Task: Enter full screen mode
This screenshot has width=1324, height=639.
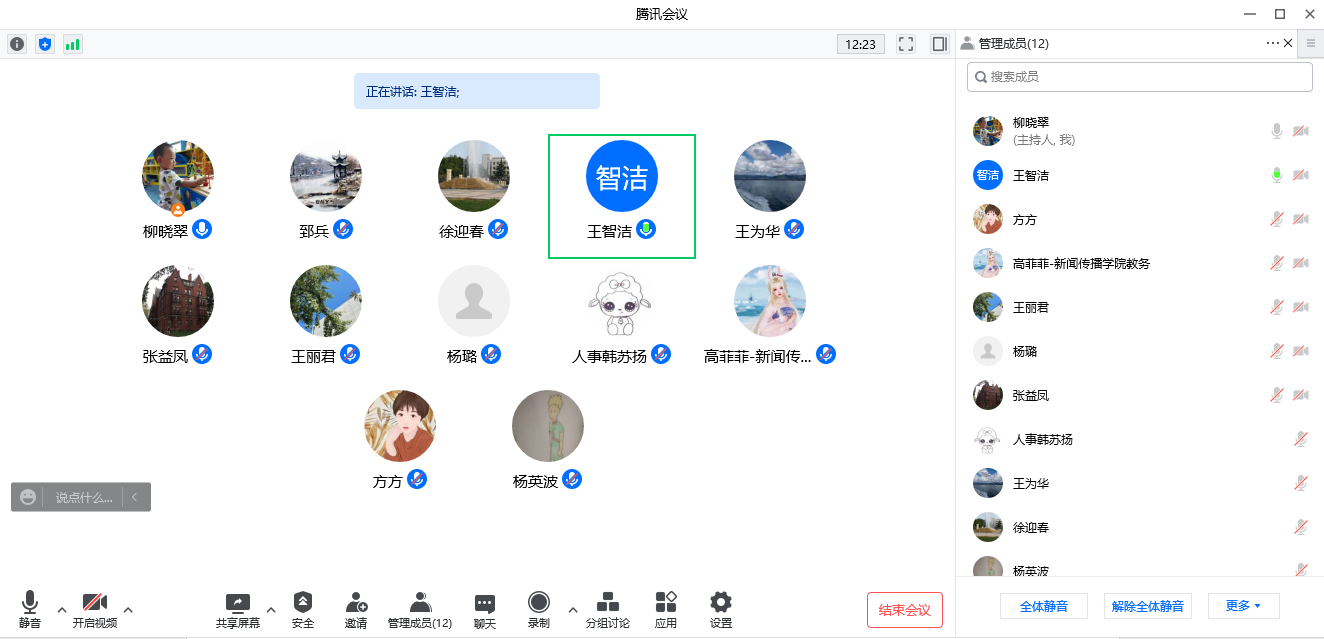Action: pyautogui.click(x=906, y=44)
